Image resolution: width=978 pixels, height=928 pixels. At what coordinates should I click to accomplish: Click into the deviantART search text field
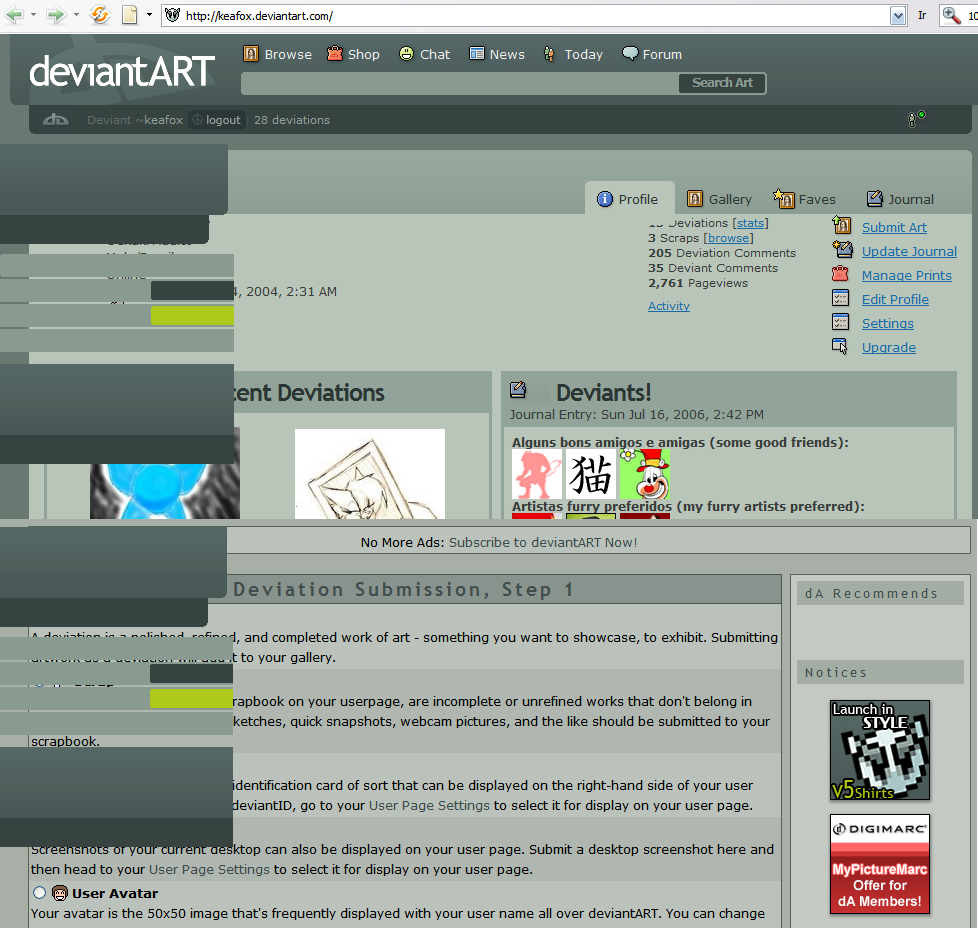tap(460, 84)
